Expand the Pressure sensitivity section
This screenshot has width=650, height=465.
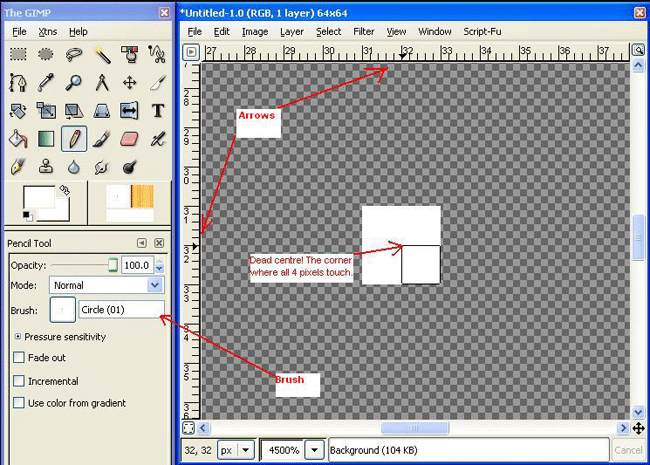(x=19, y=337)
